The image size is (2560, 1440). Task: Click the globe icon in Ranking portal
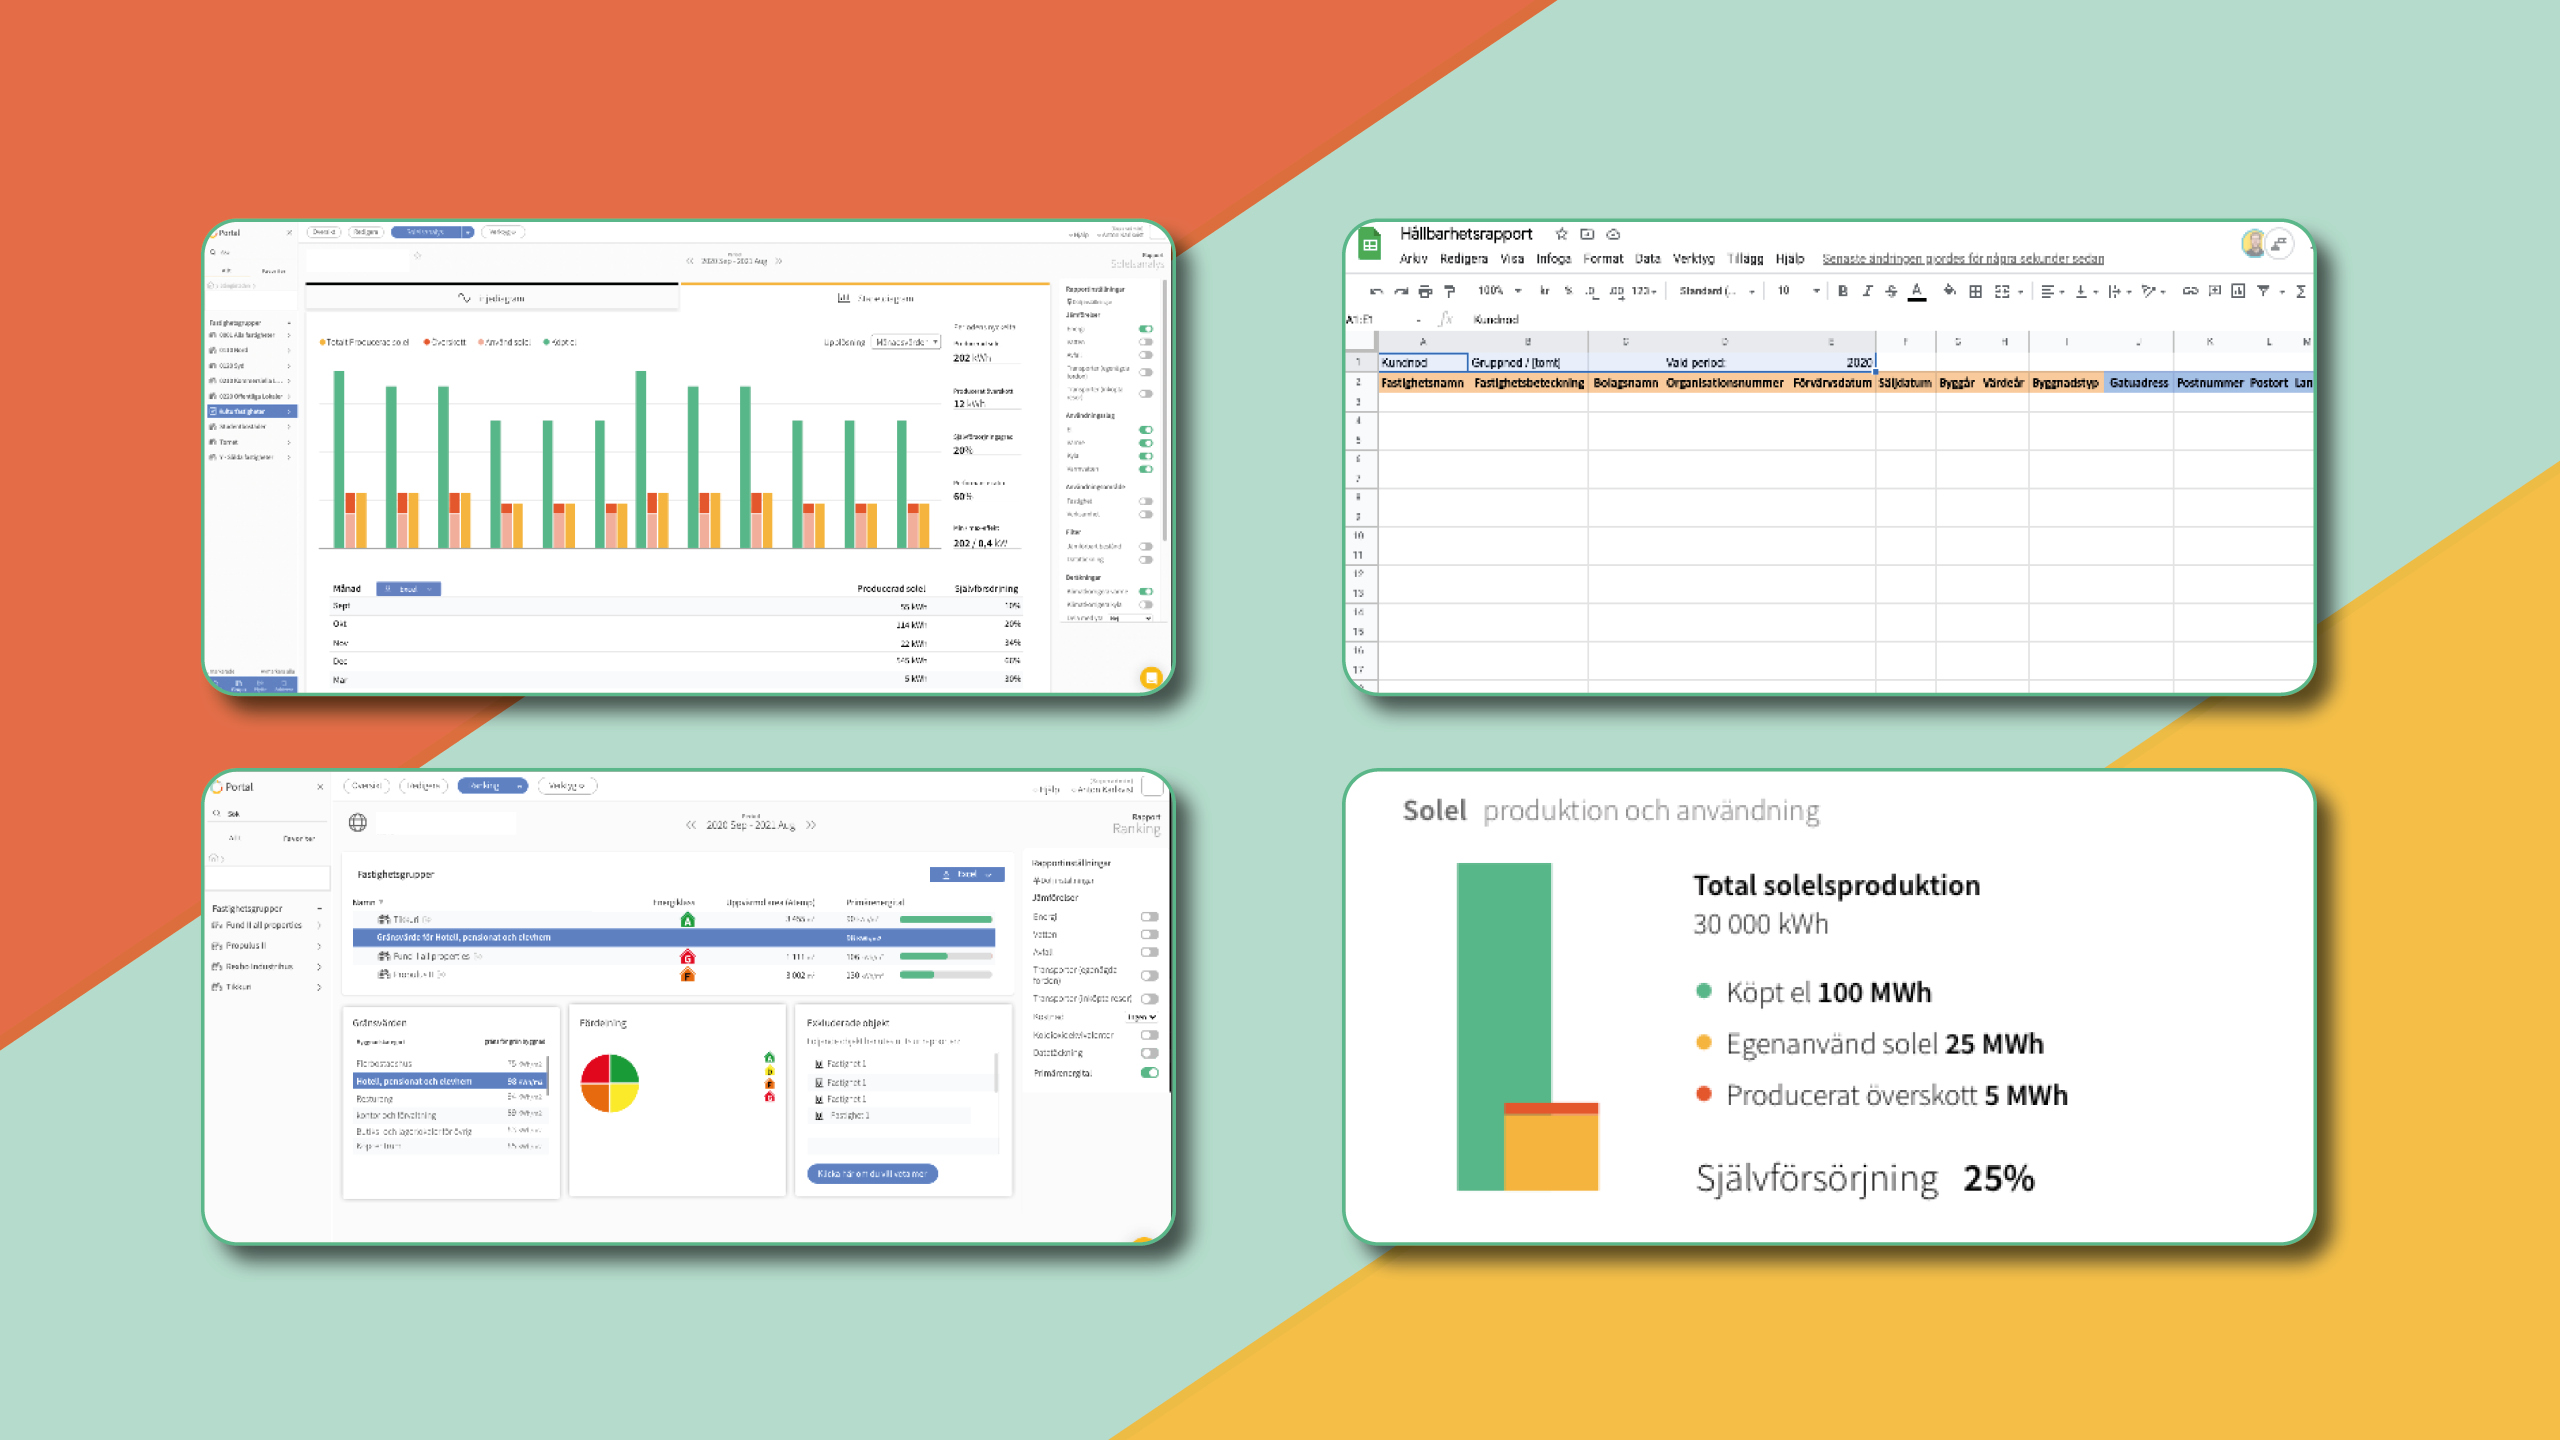(x=358, y=822)
